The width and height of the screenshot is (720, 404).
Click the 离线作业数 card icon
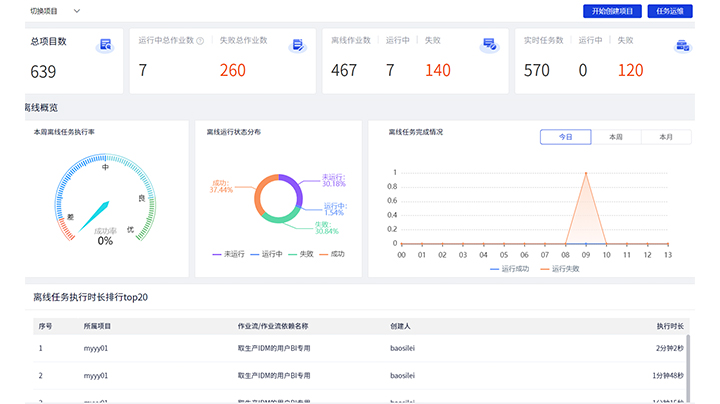click(489, 45)
